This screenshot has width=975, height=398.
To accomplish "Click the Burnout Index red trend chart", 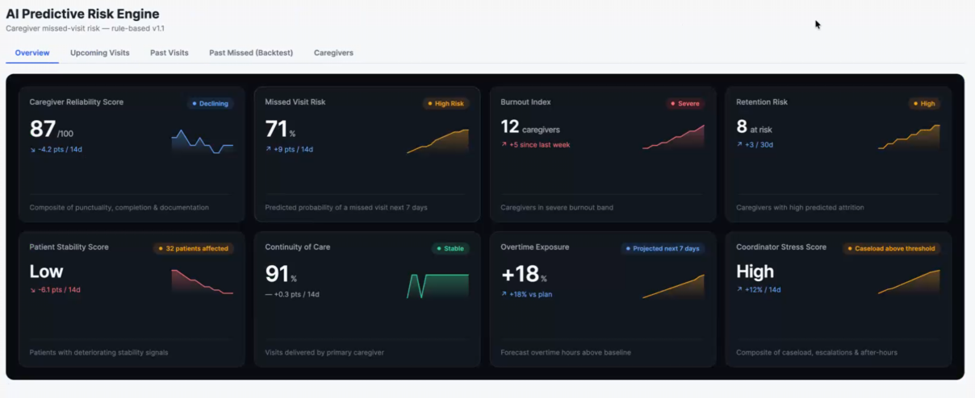I will click(x=673, y=137).
